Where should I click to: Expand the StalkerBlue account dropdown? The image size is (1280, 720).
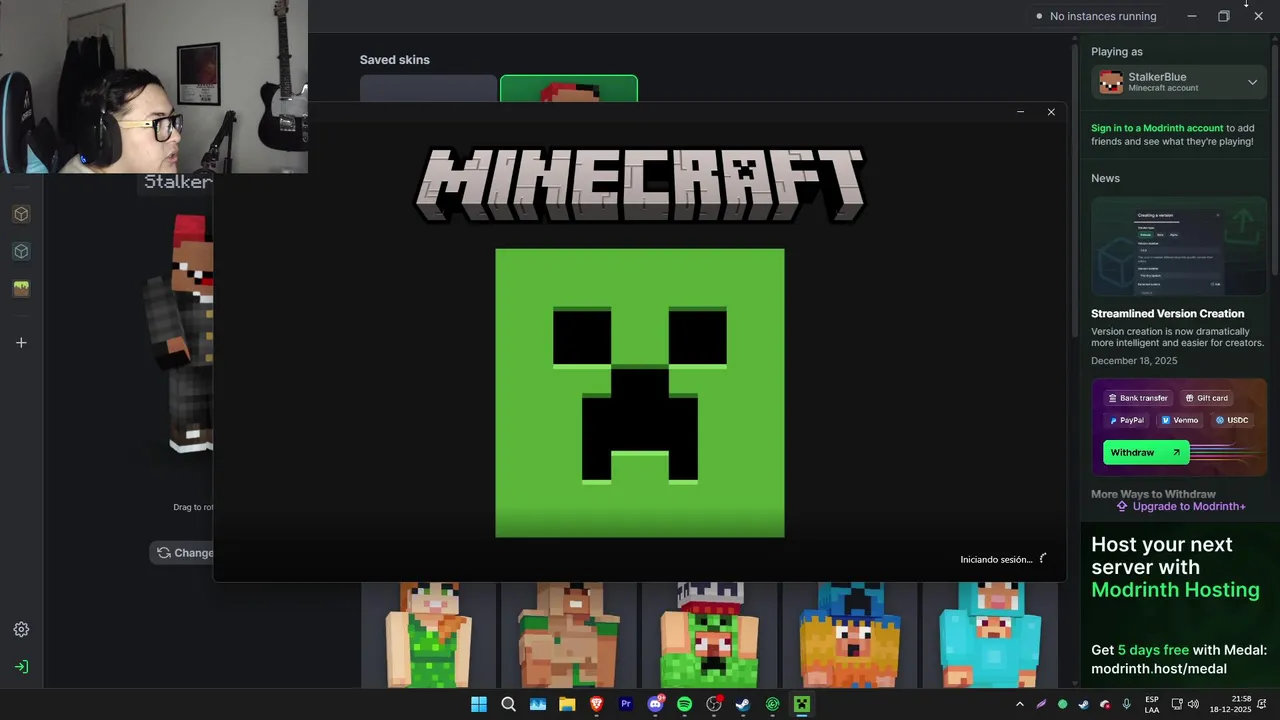(x=1252, y=82)
